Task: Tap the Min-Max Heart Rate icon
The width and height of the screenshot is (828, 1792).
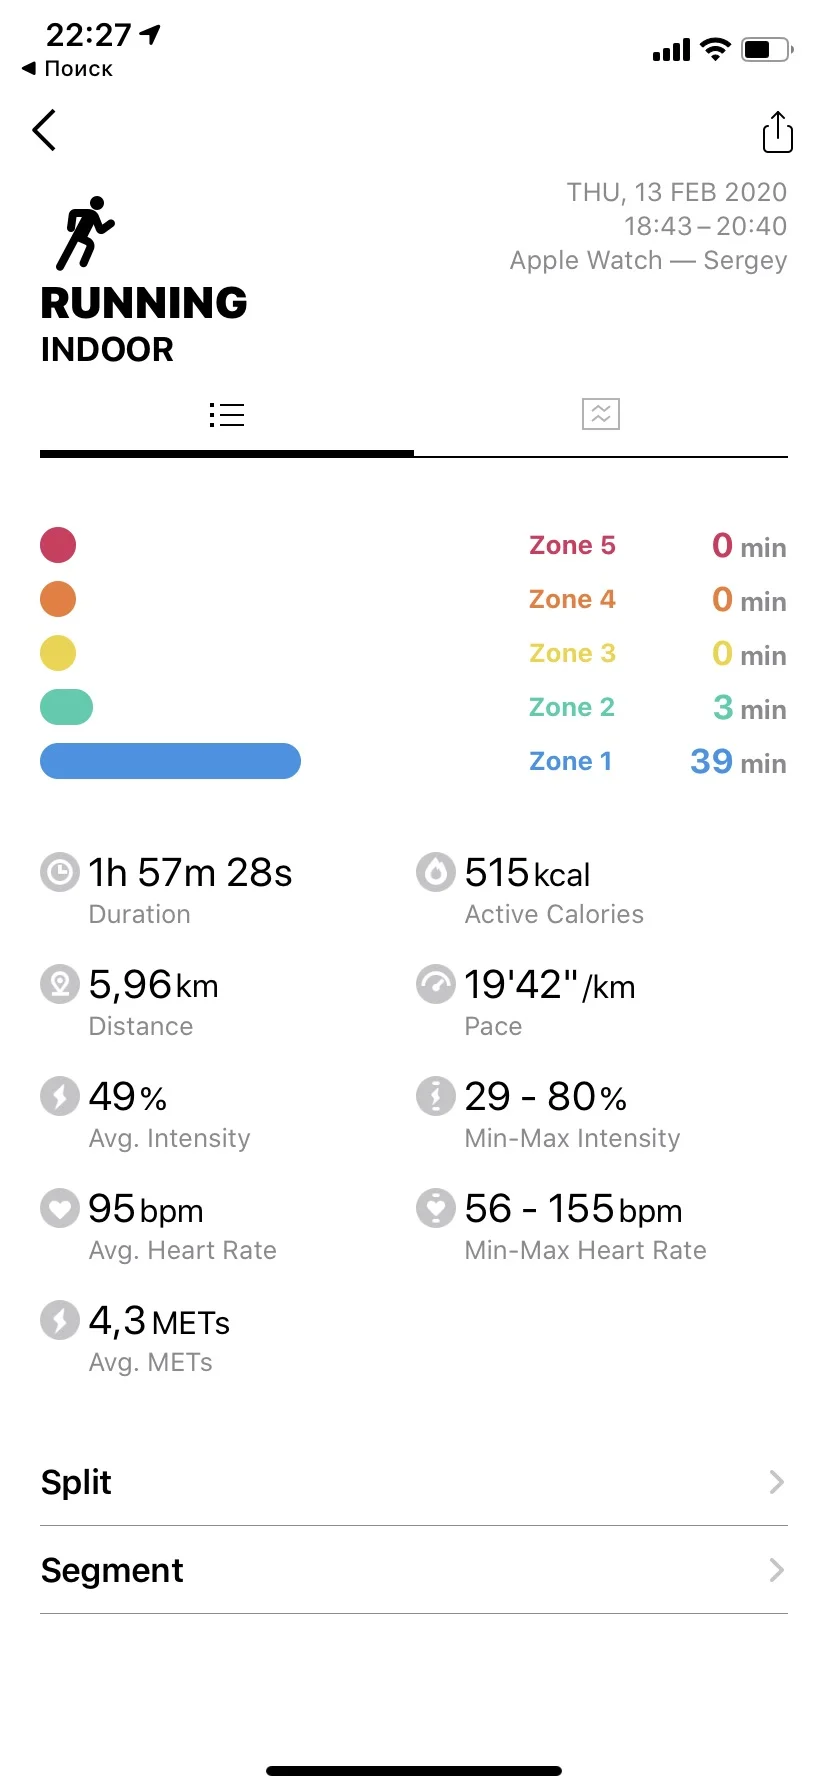Action: tap(436, 1208)
